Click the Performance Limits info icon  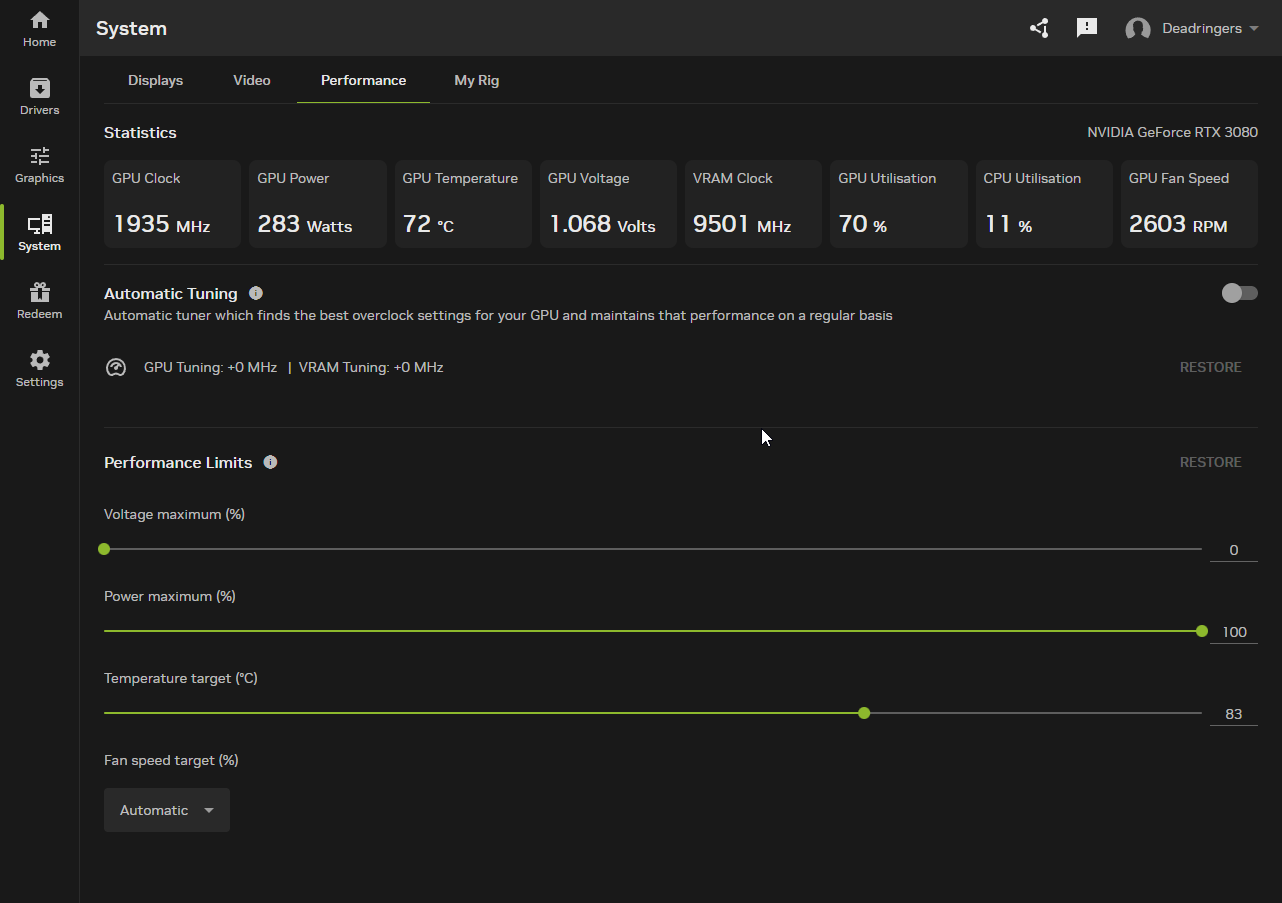pyautogui.click(x=270, y=462)
